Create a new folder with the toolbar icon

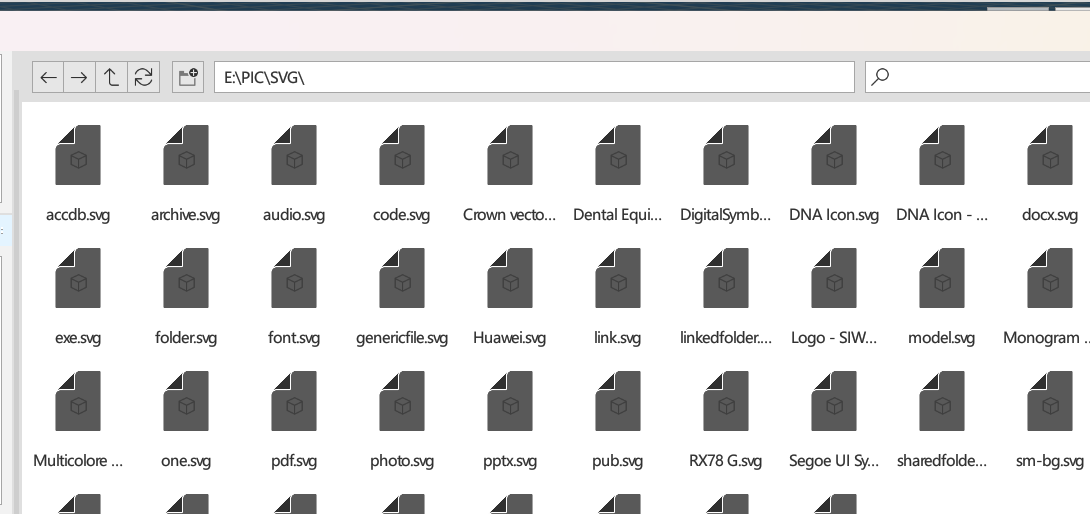188,77
